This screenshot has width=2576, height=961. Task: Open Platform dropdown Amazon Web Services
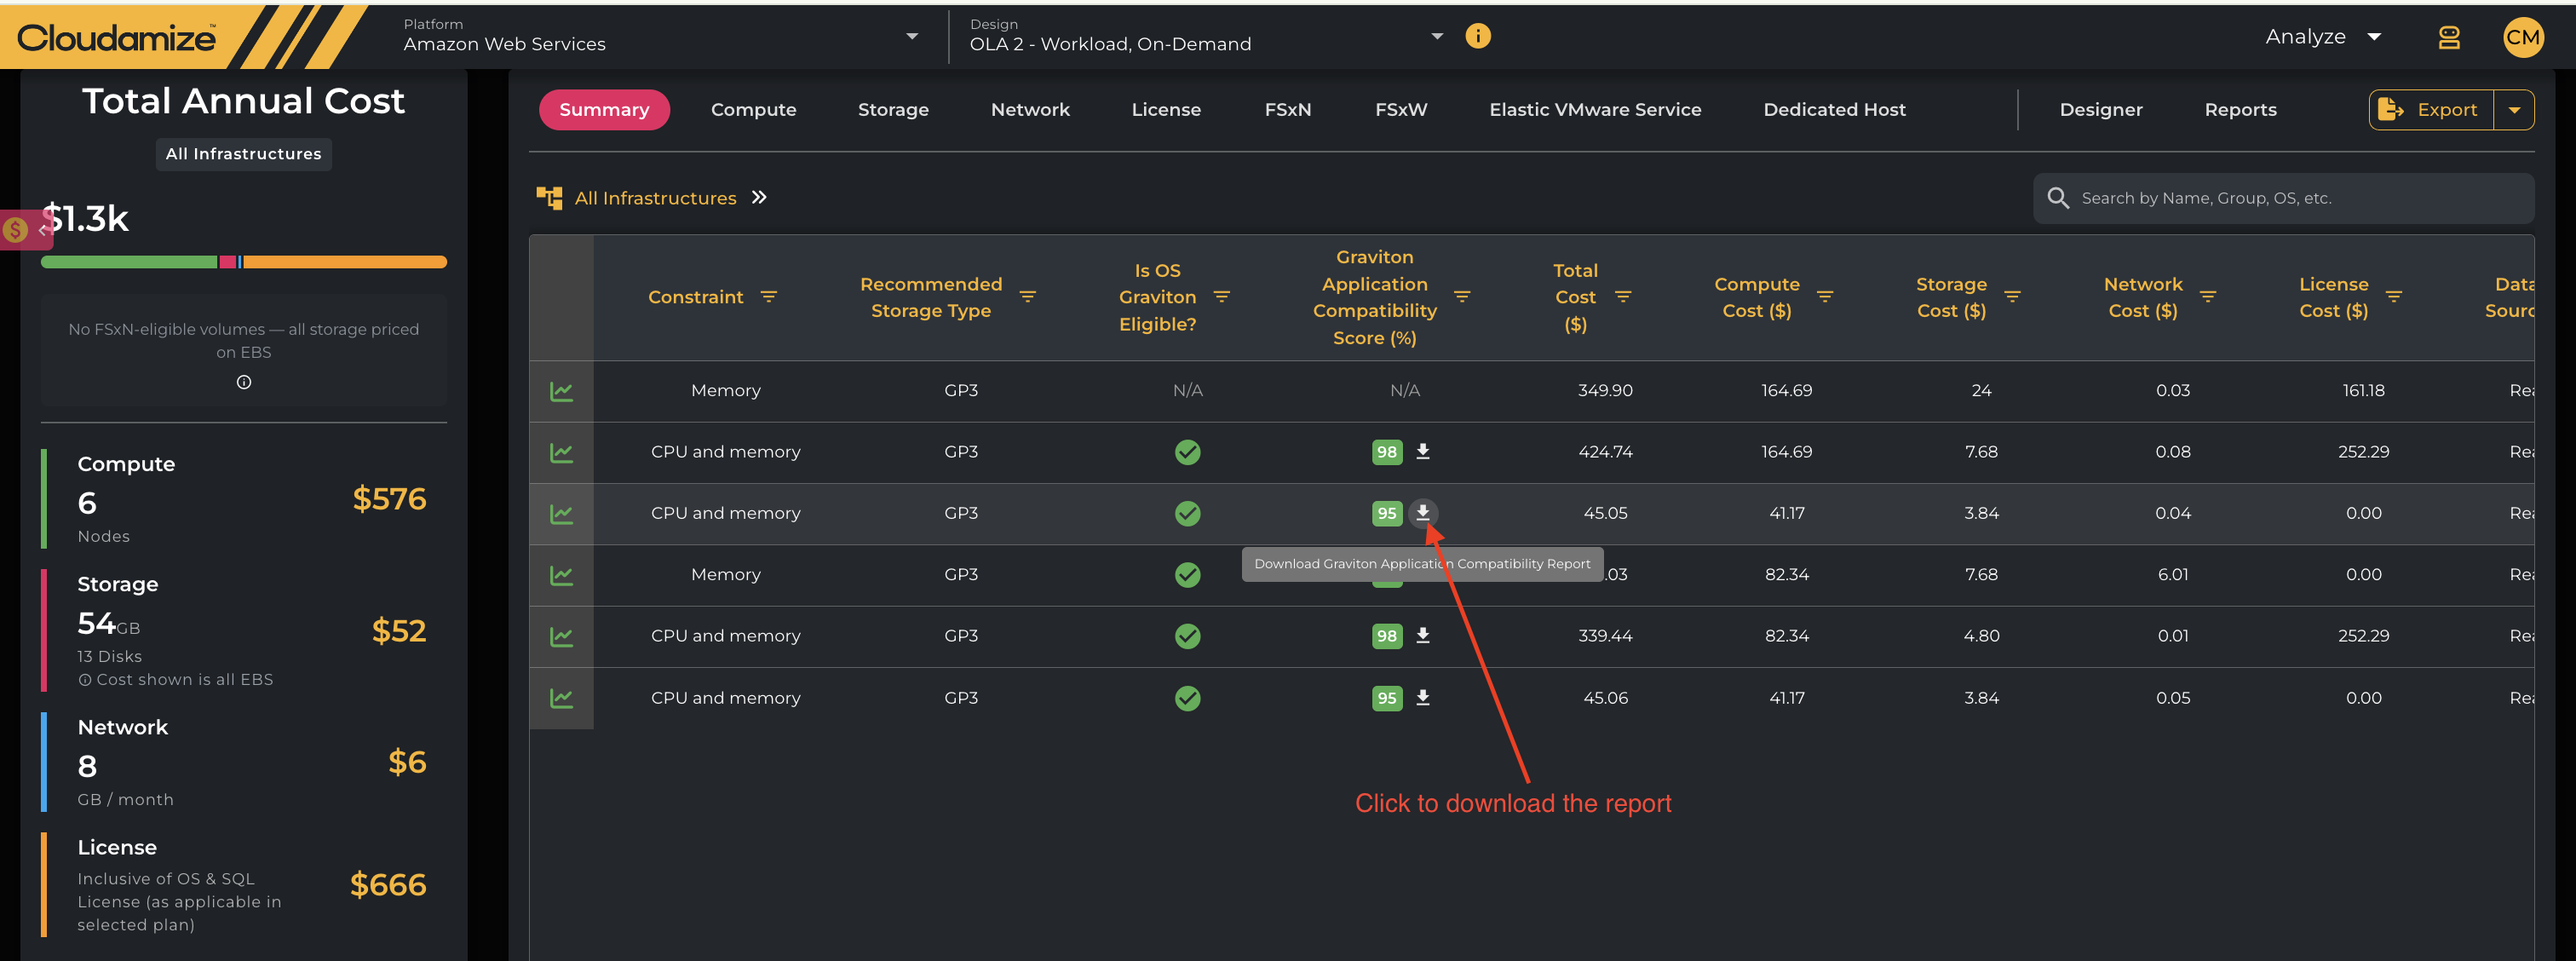tap(661, 36)
